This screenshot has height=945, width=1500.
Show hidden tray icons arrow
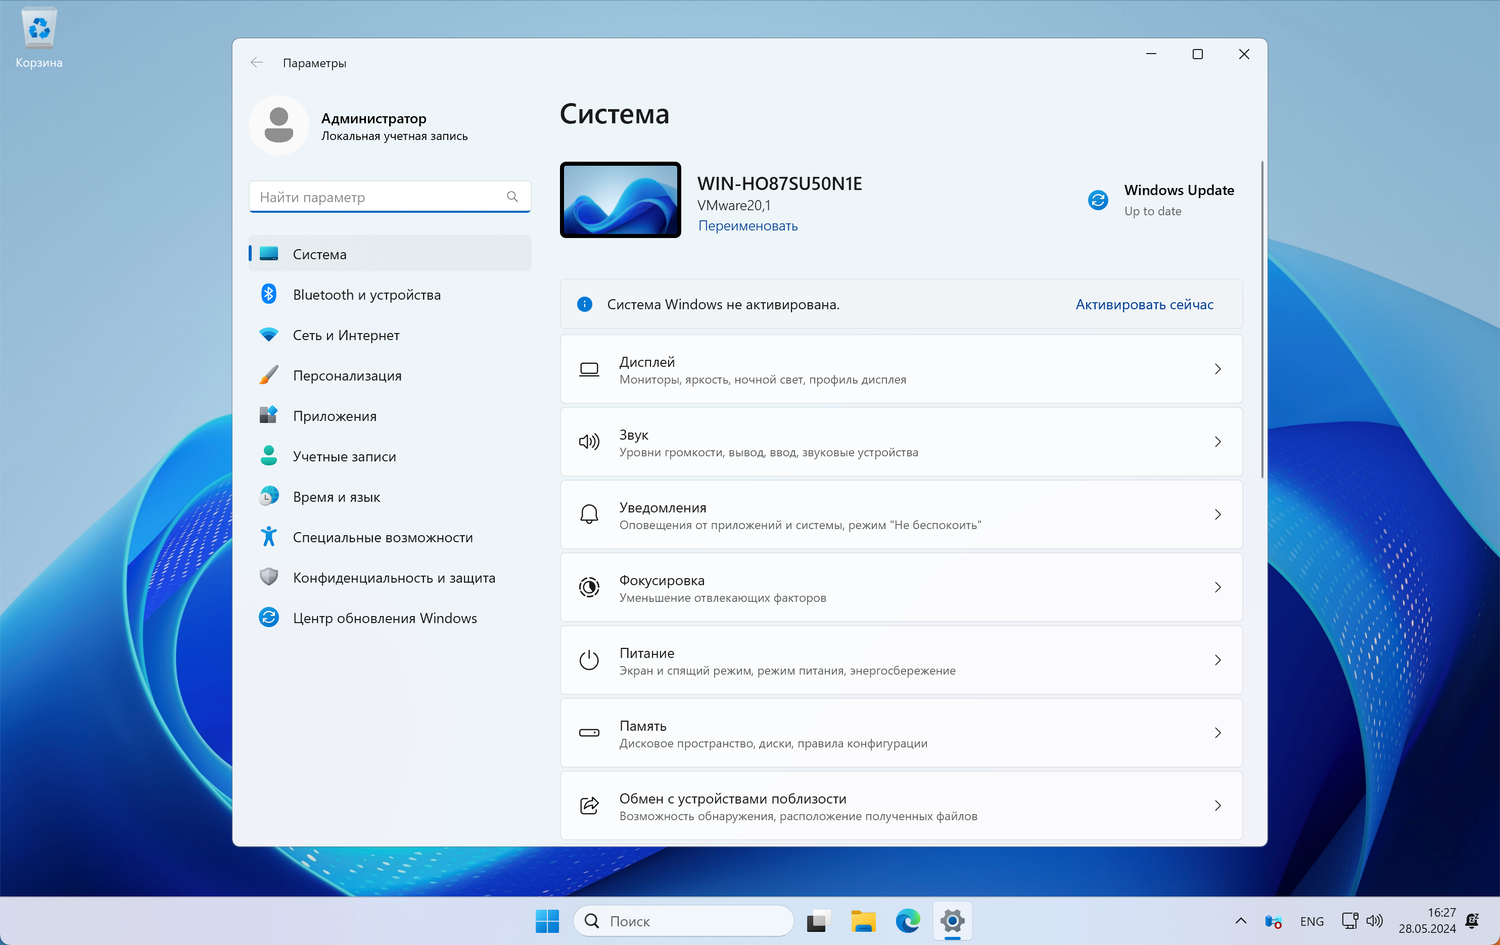1240,921
